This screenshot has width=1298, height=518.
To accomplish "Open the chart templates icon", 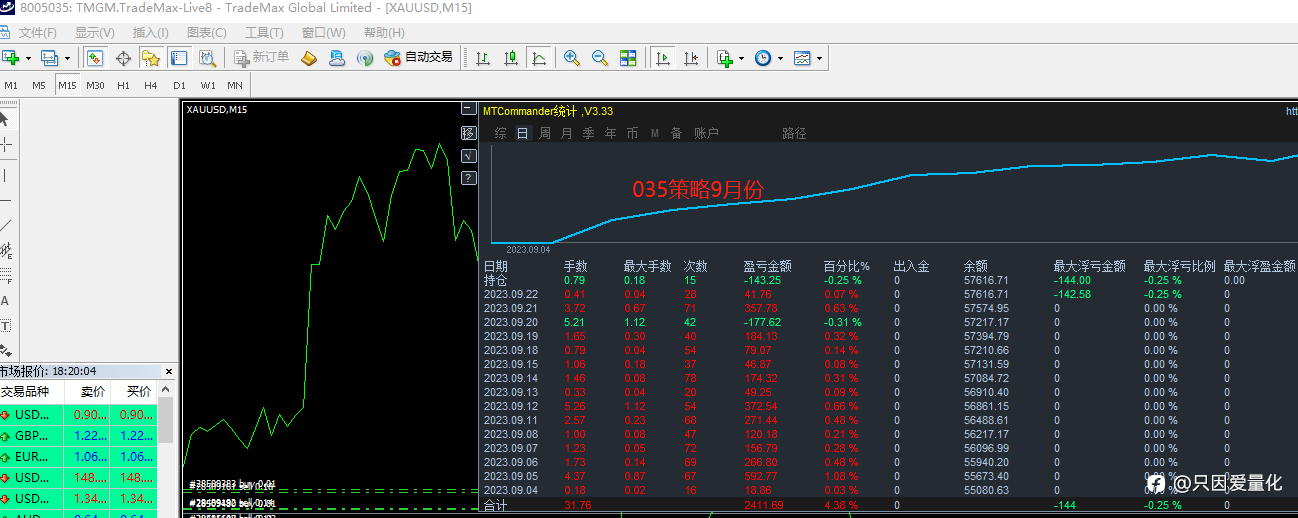I will click(x=802, y=58).
